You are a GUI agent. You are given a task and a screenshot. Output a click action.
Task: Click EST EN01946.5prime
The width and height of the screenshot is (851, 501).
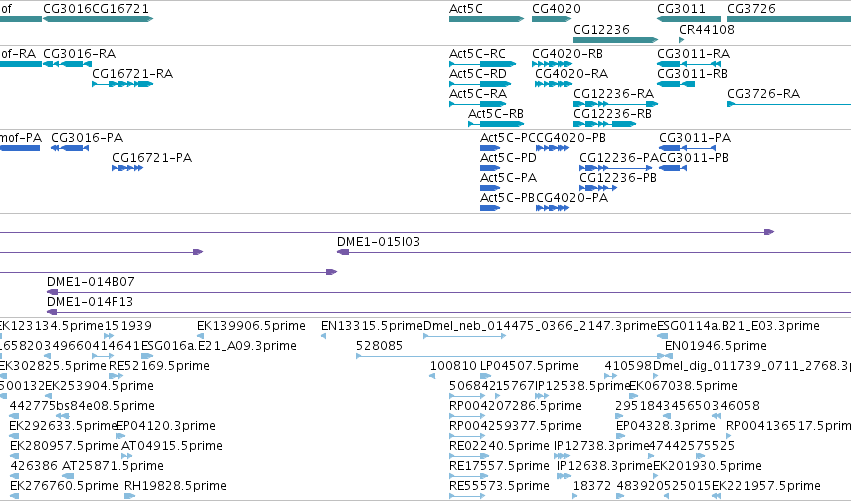pos(669,357)
